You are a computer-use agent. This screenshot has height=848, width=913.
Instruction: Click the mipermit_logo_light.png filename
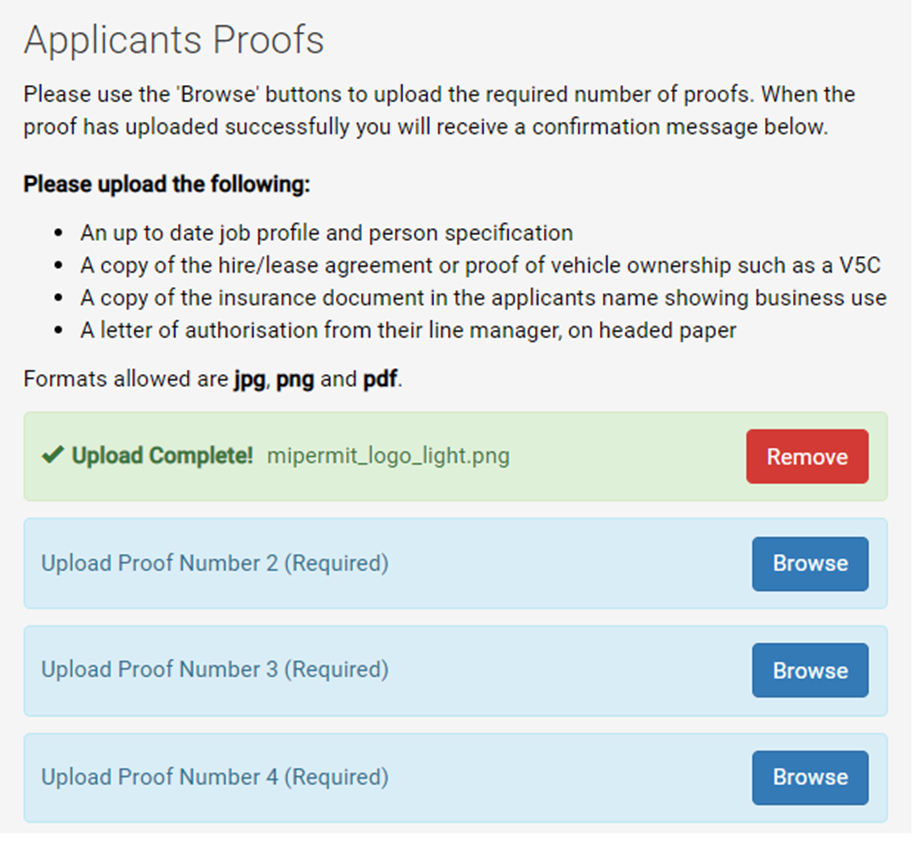[388, 456]
